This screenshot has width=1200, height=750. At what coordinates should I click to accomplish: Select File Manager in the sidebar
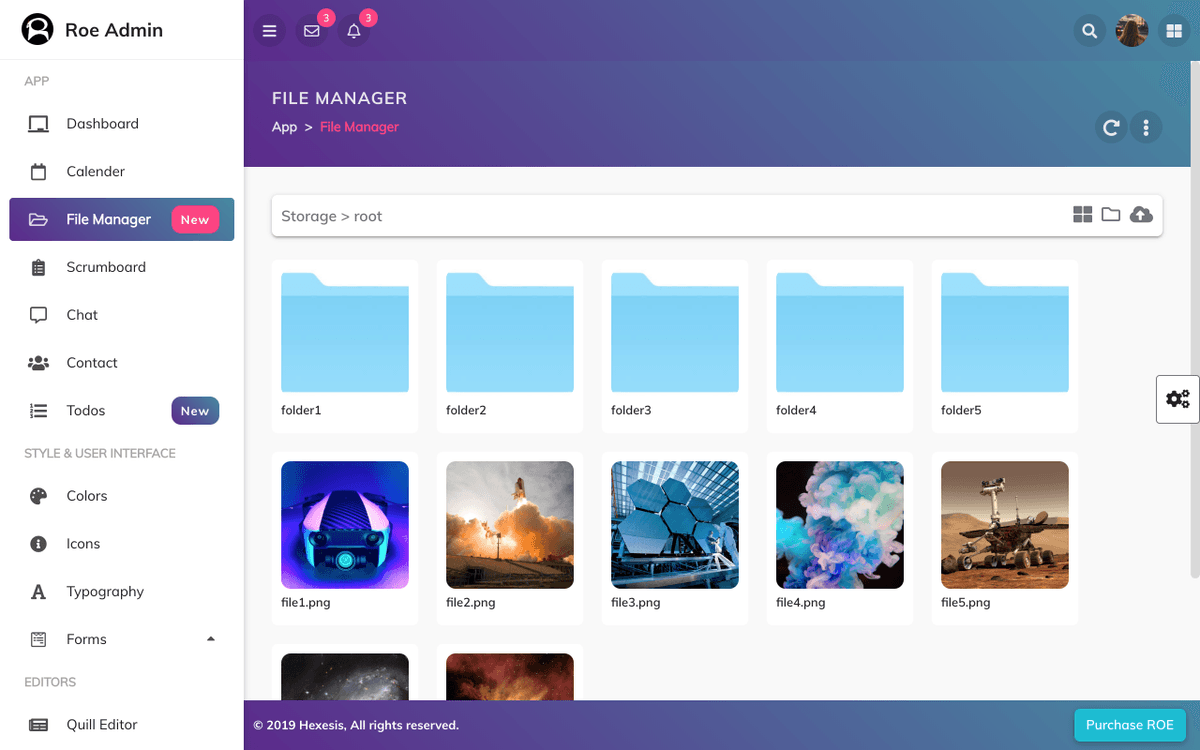click(x=107, y=219)
